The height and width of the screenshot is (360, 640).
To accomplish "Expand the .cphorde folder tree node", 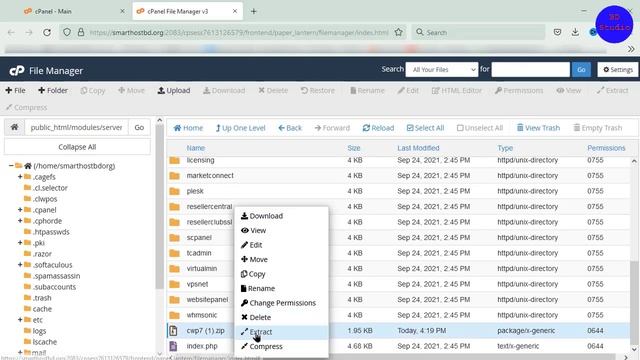I will [x=20, y=221].
